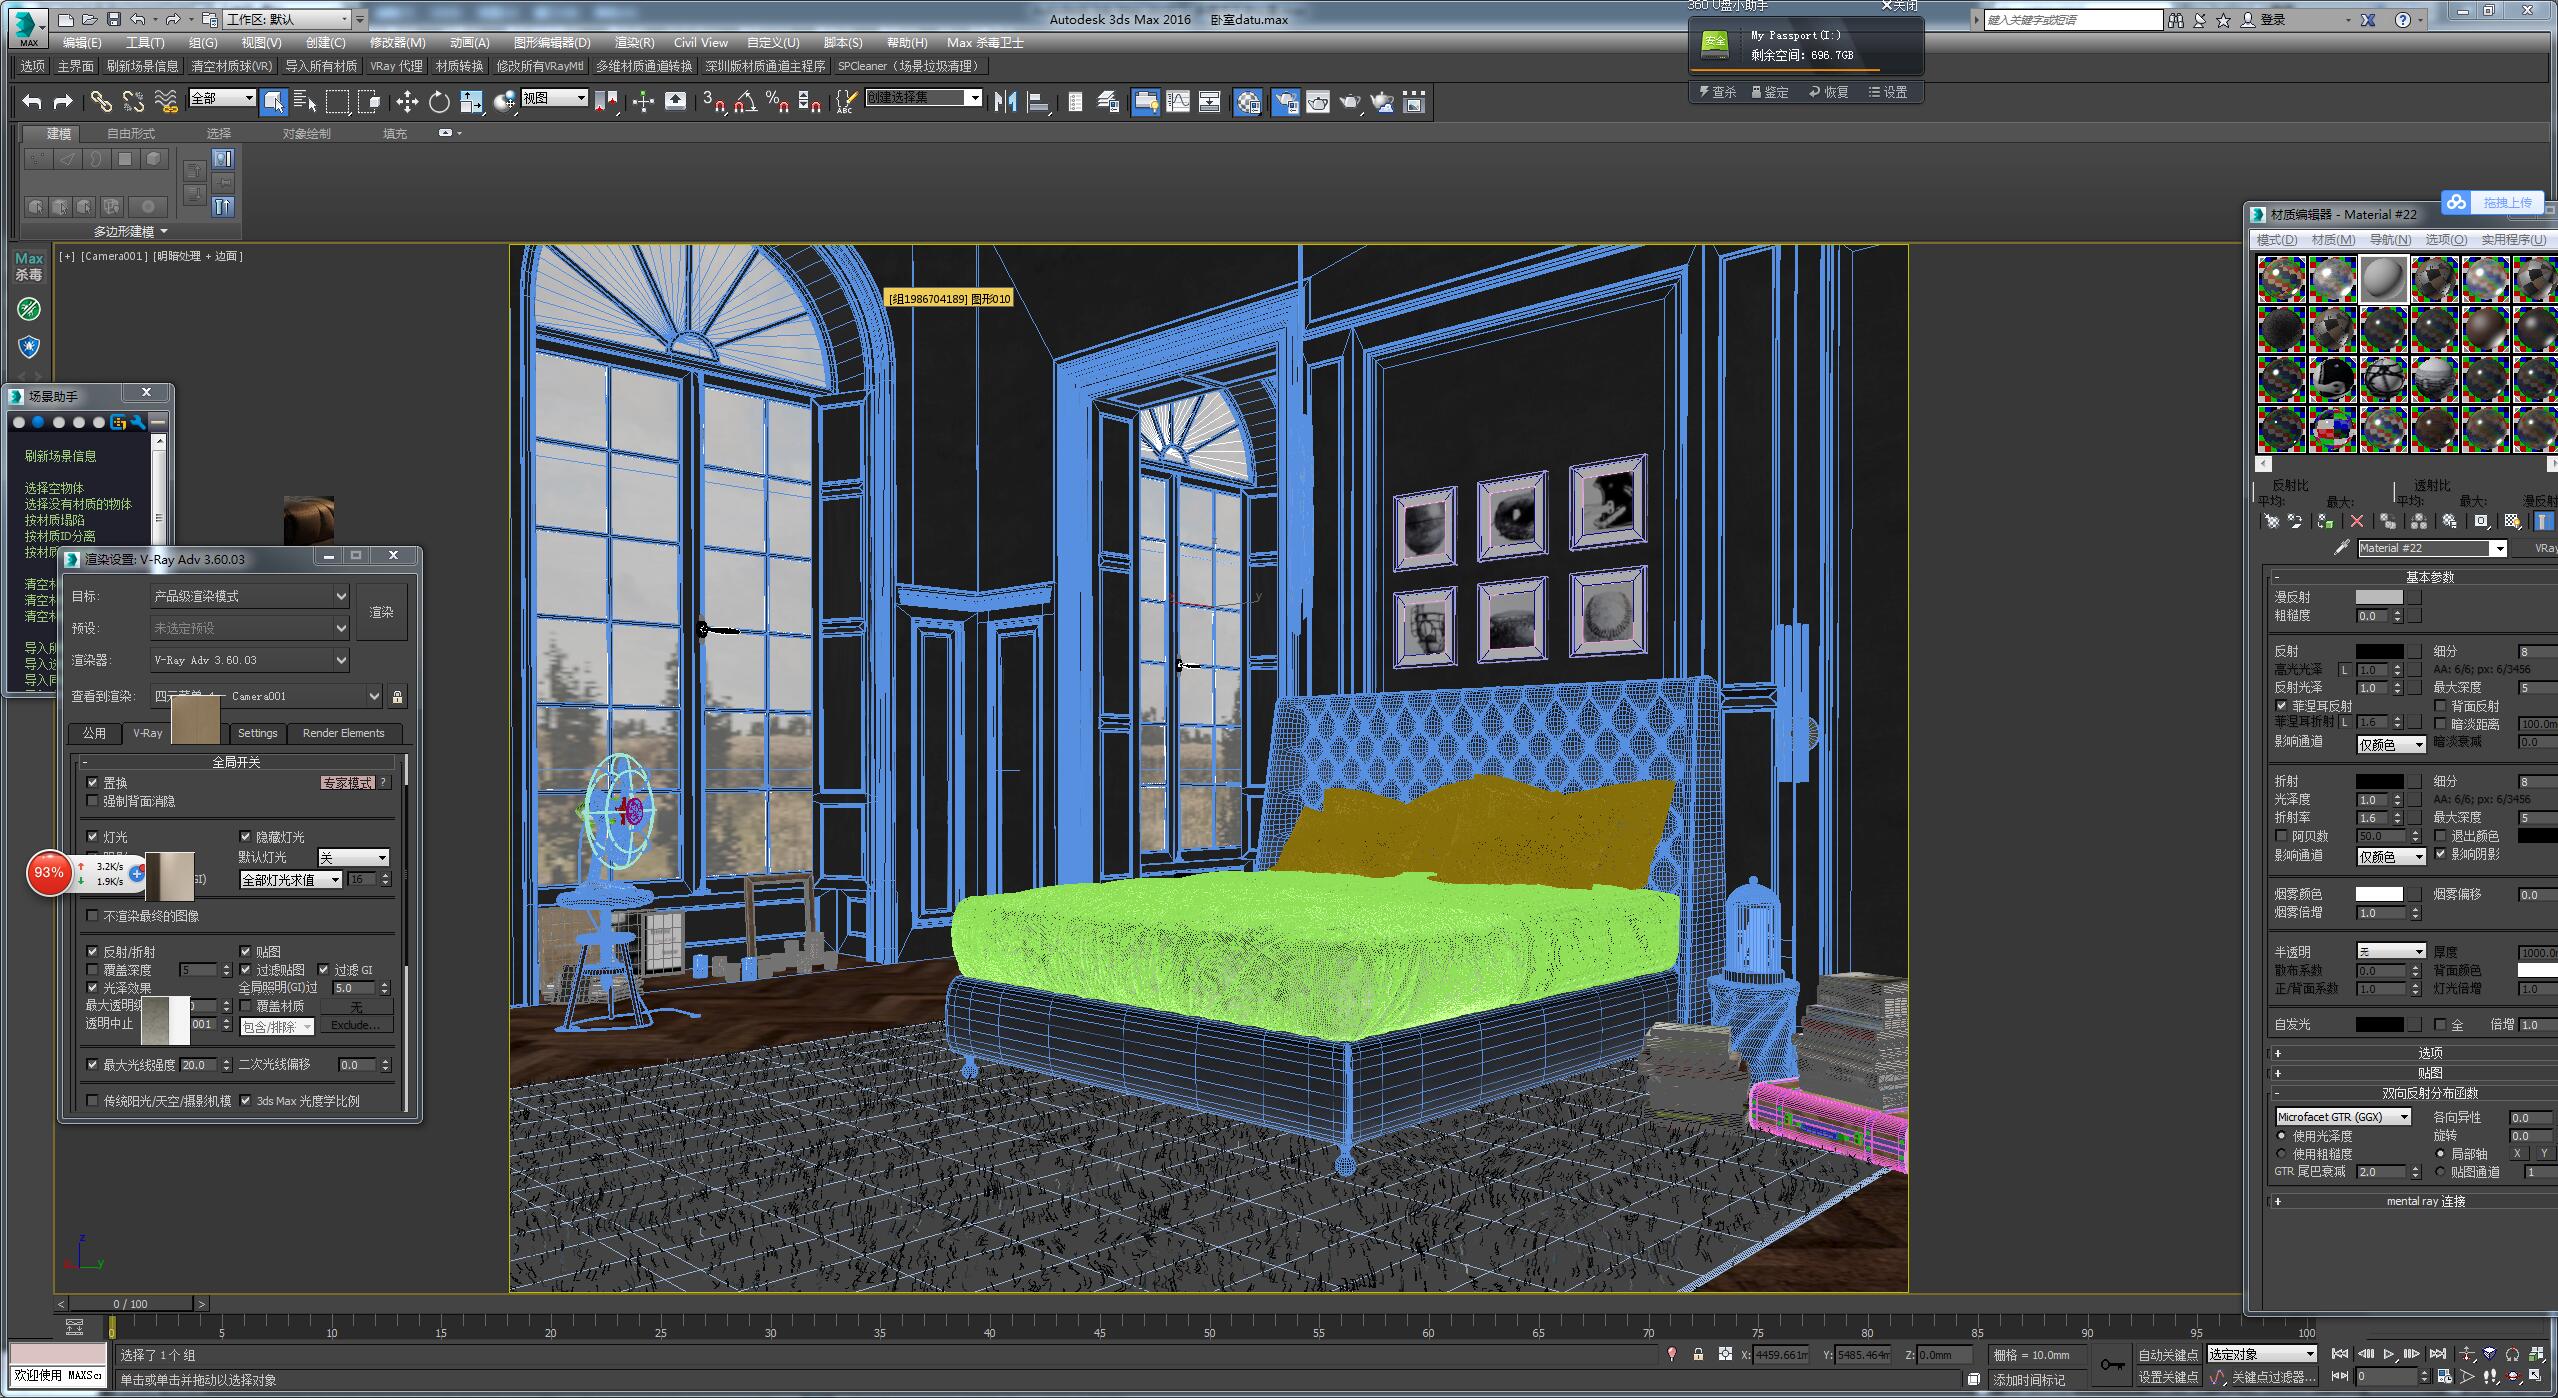
Task: Toggle 菲涅耳反射 checkbox in the material editor
Action: click(x=2282, y=706)
